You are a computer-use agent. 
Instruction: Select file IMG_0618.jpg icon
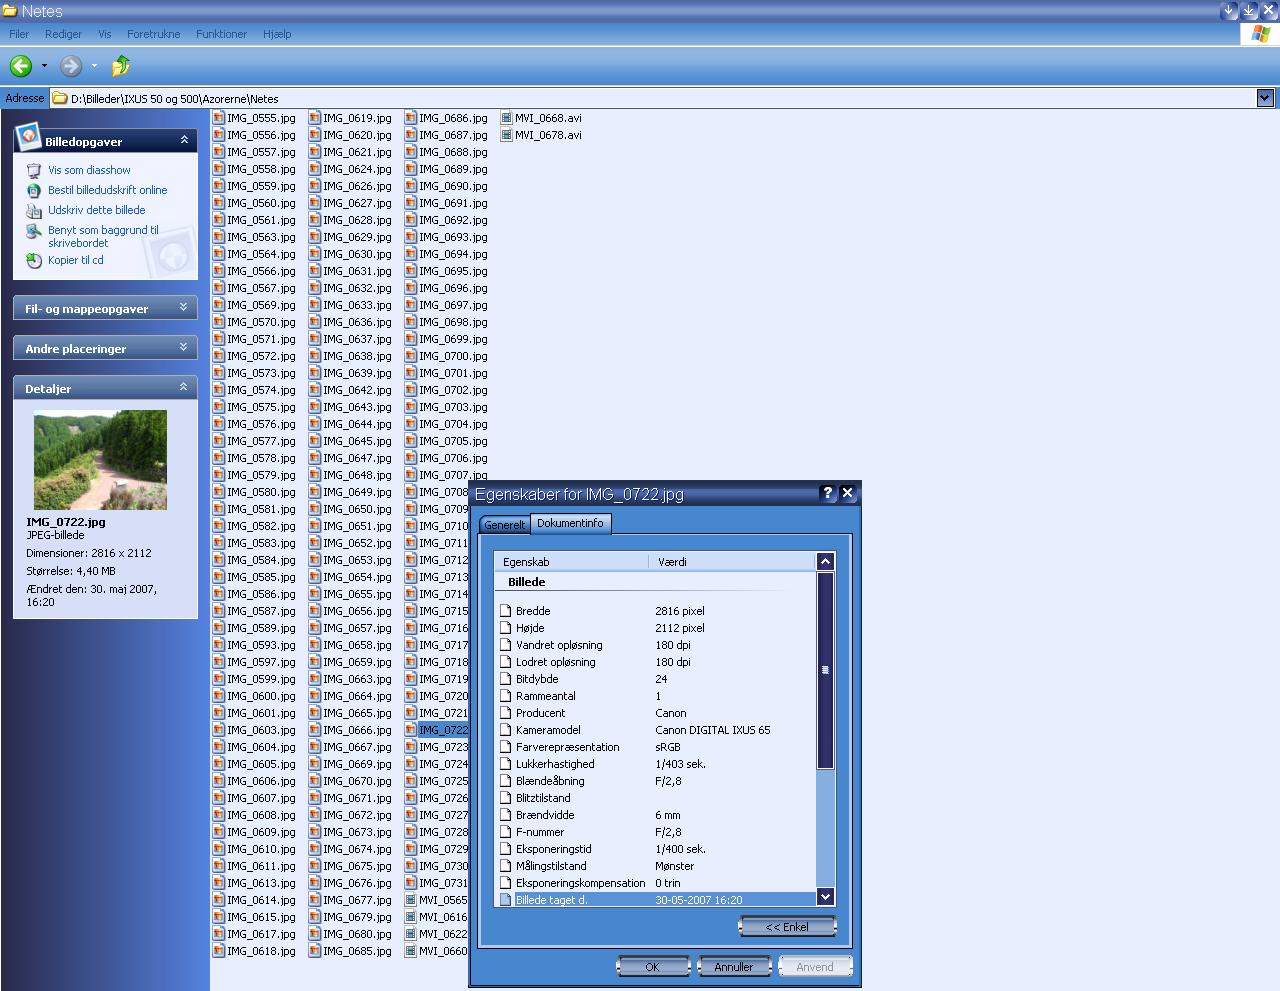click(x=218, y=951)
